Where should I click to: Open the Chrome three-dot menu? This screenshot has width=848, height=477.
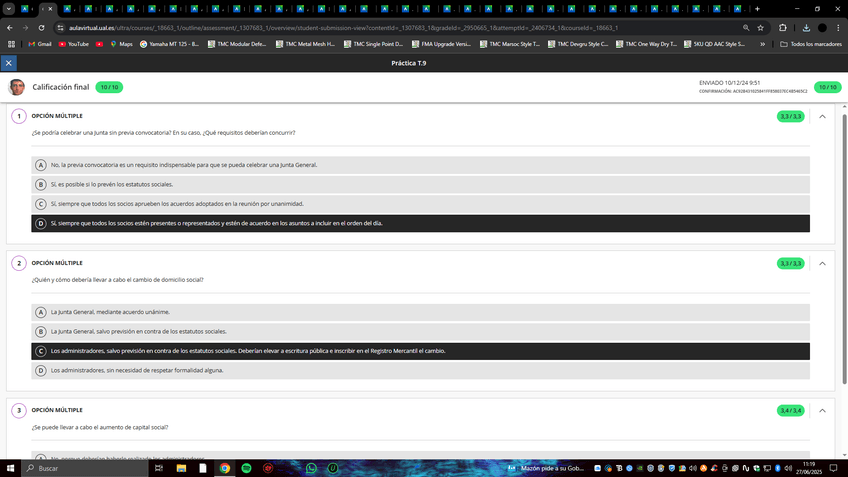[x=838, y=28]
